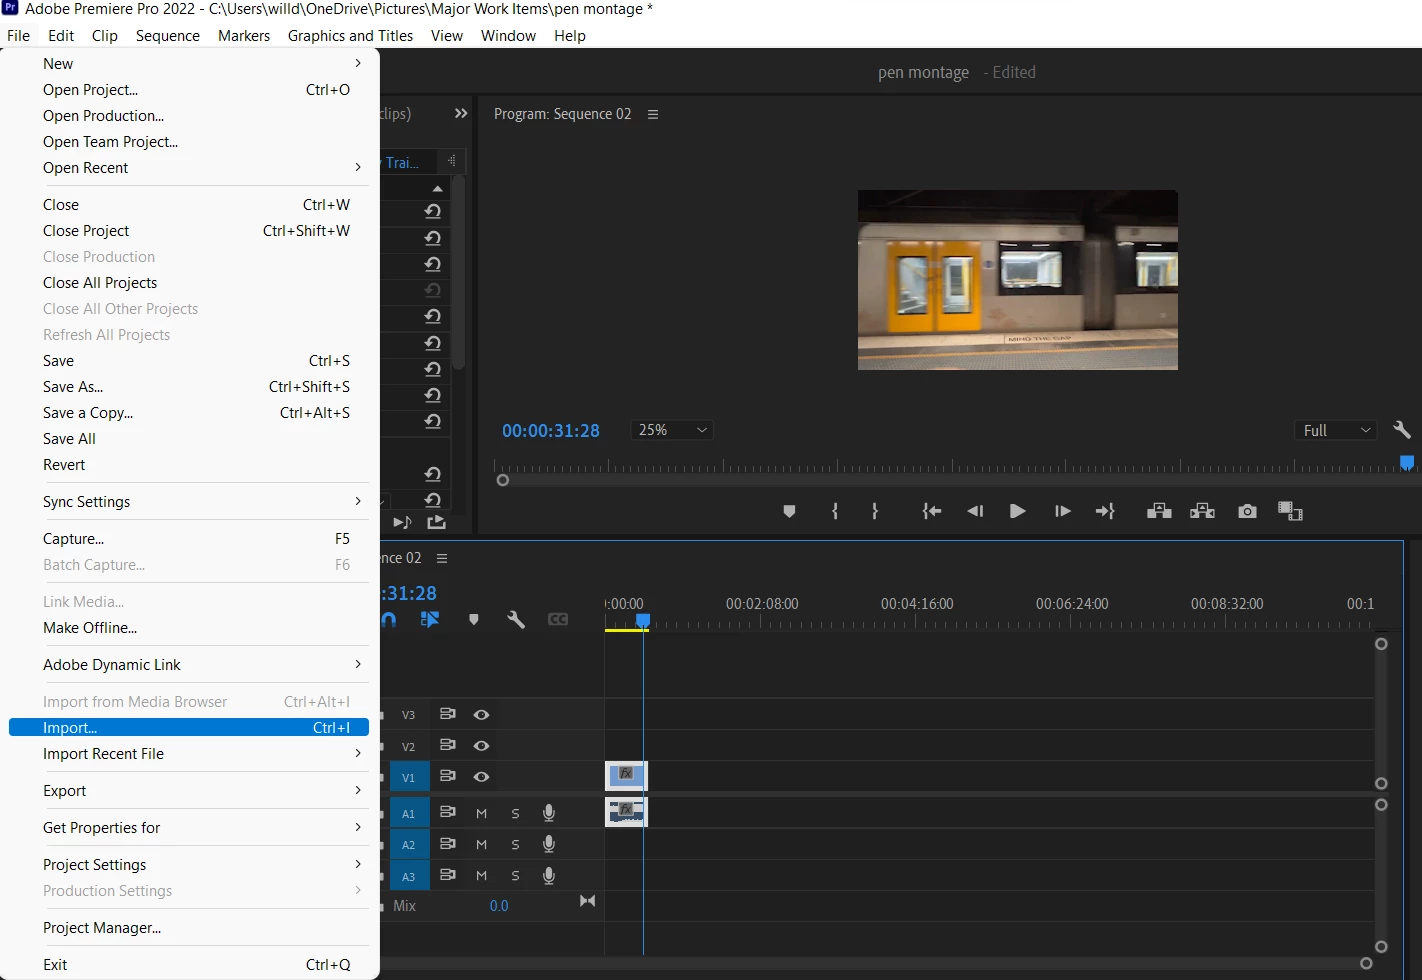Click the Program monitor playhead marker
Image resolution: width=1422 pixels, height=980 pixels.
[1406, 462]
